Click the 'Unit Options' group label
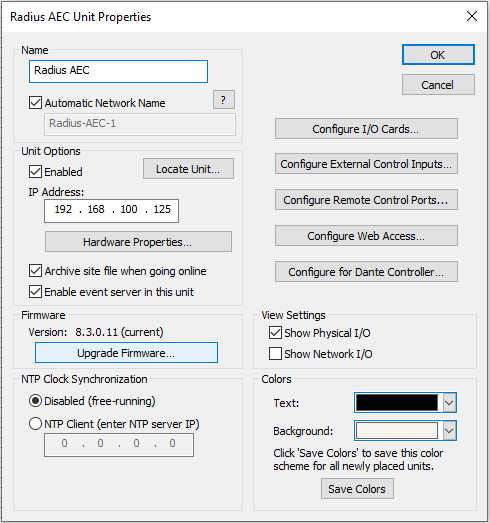 coord(51,151)
